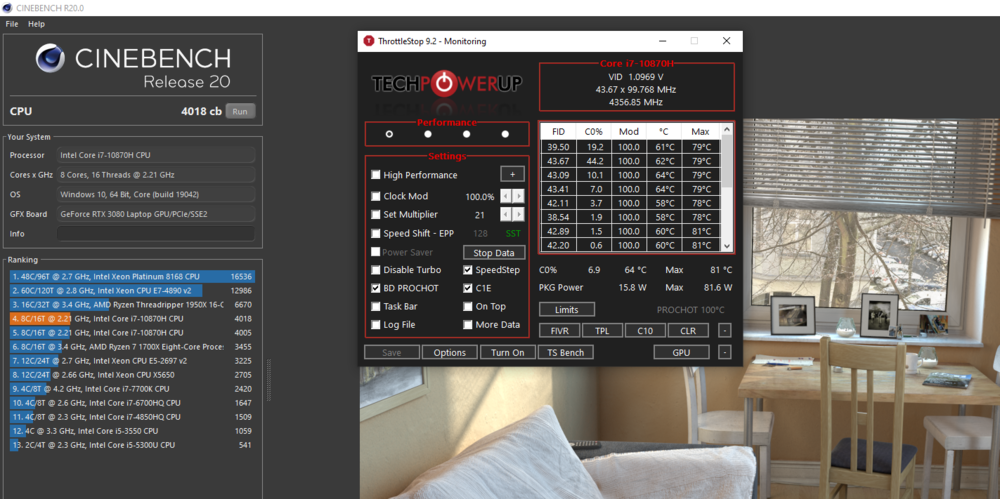This screenshot has width=1000, height=499.
Task: Uncheck the BD PROCHOT checkbox
Action: pyautogui.click(x=376, y=288)
